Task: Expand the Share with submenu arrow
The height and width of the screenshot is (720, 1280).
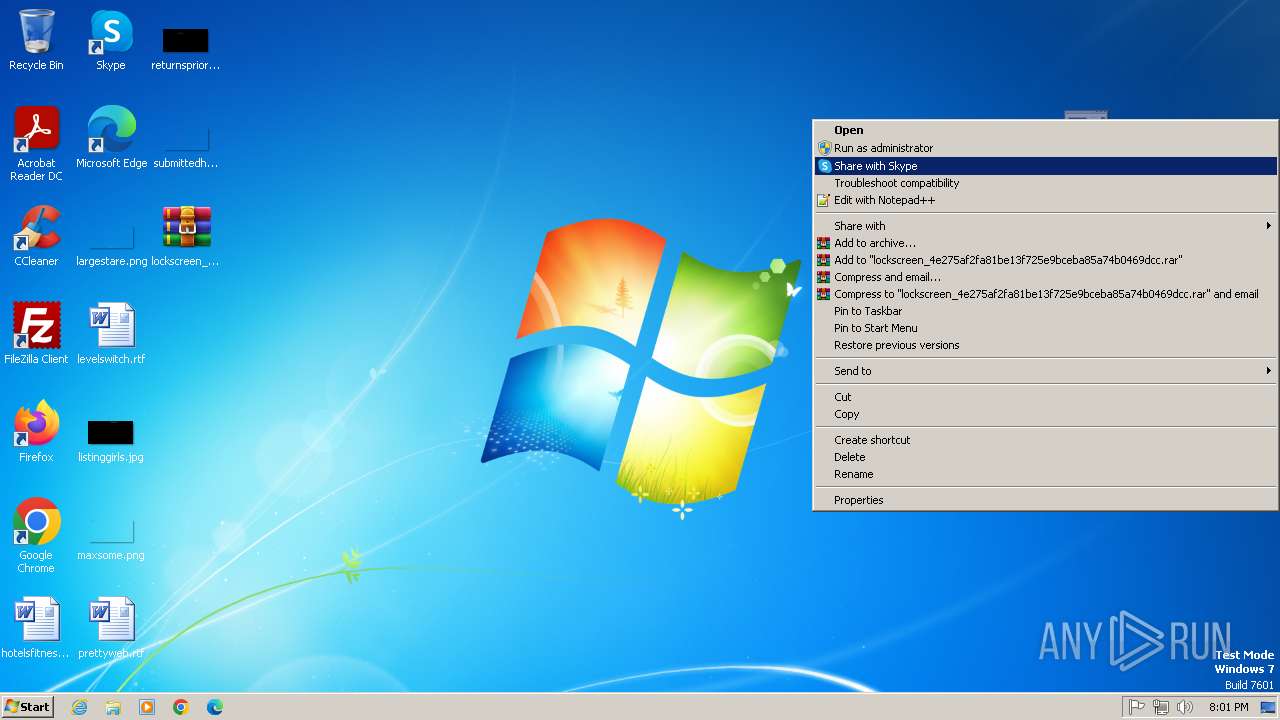Action: click(1268, 226)
